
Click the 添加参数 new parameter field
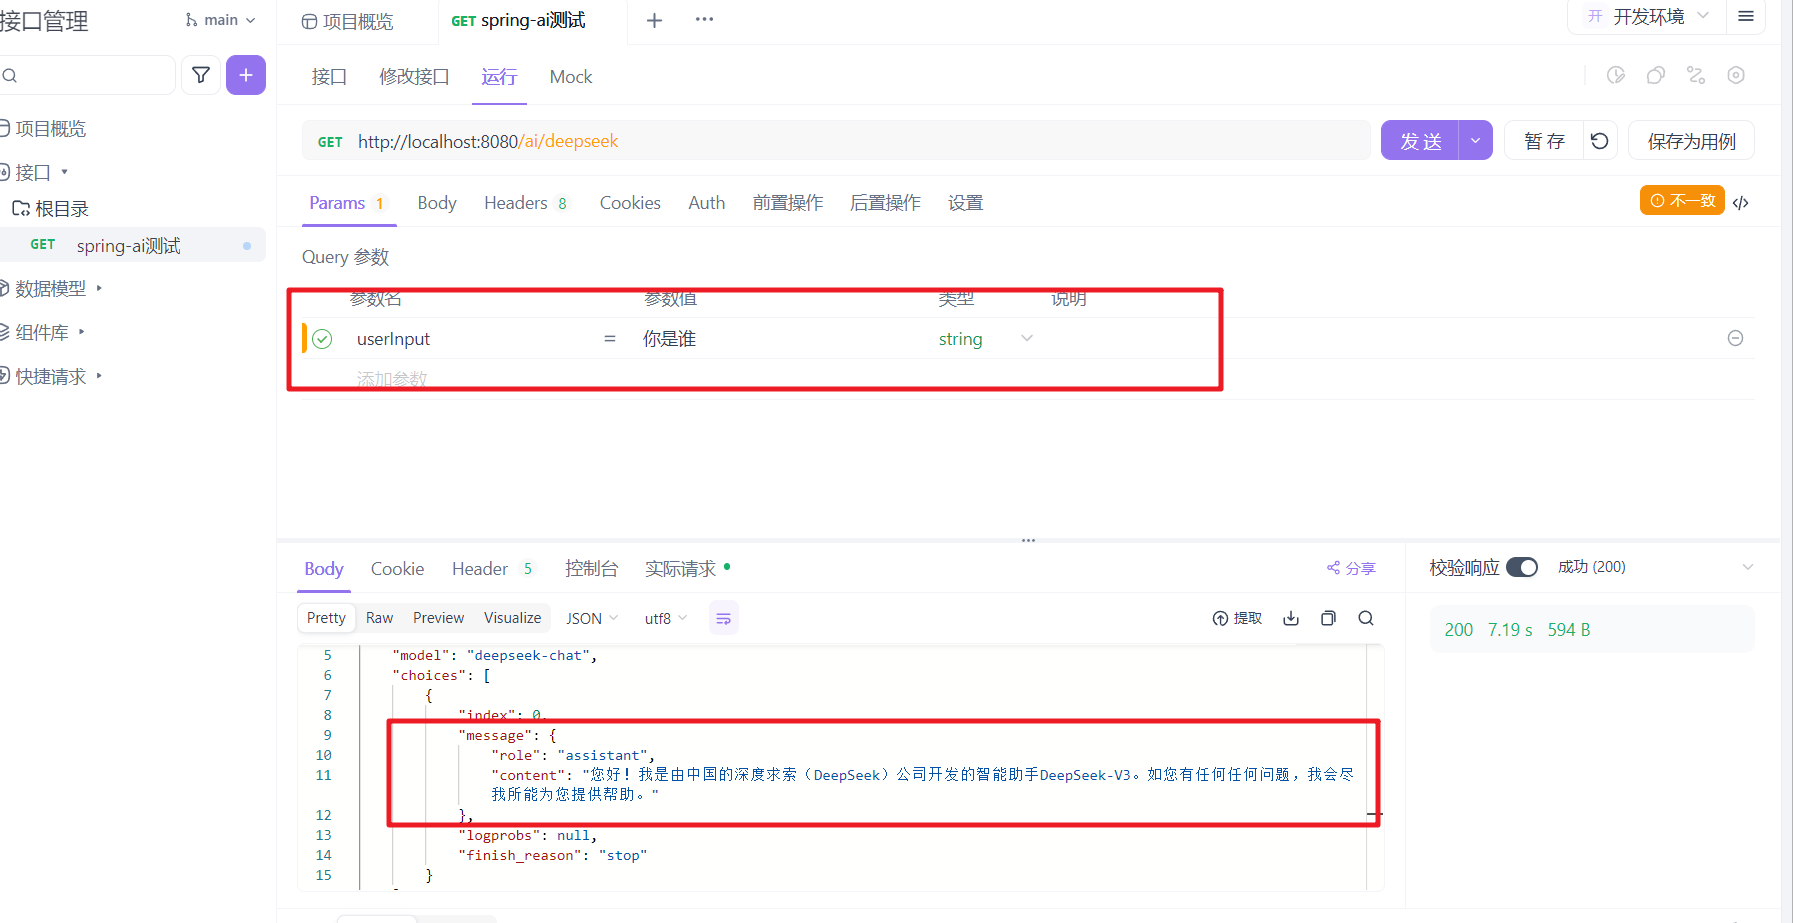[x=392, y=379]
